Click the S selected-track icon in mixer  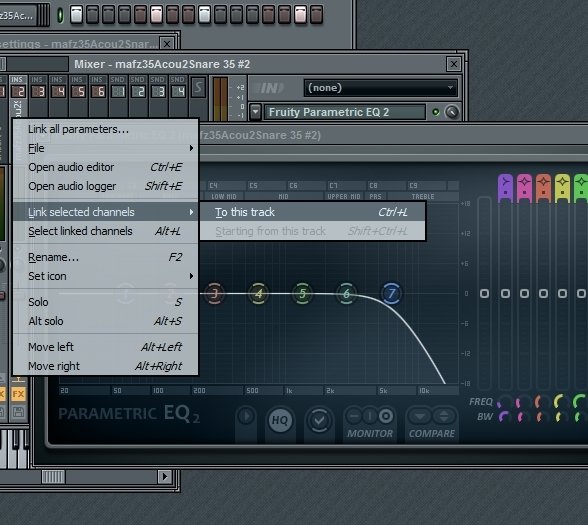[x=198, y=88]
